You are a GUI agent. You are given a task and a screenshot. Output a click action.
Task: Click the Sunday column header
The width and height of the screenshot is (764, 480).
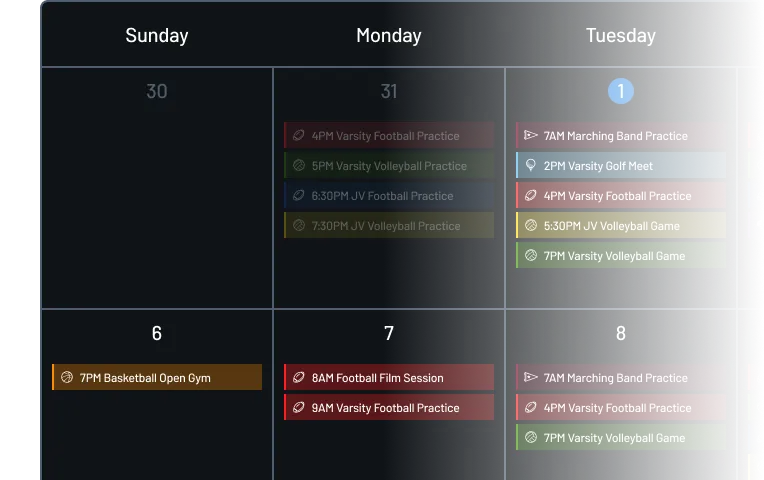[157, 35]
